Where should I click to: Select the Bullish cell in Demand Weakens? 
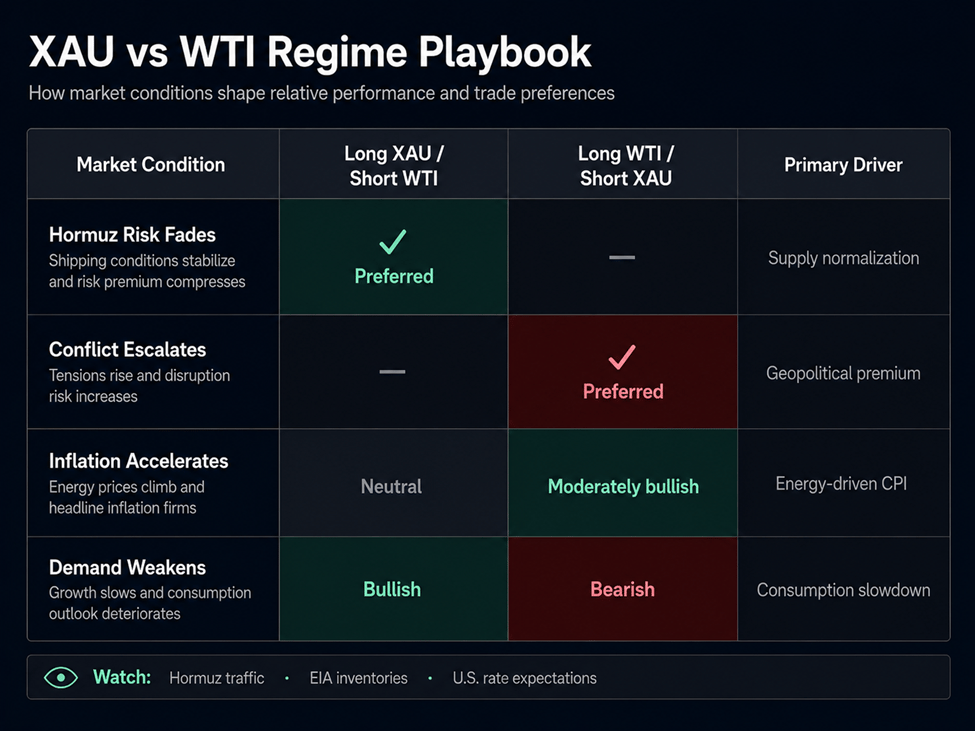[x=392, y=589]
